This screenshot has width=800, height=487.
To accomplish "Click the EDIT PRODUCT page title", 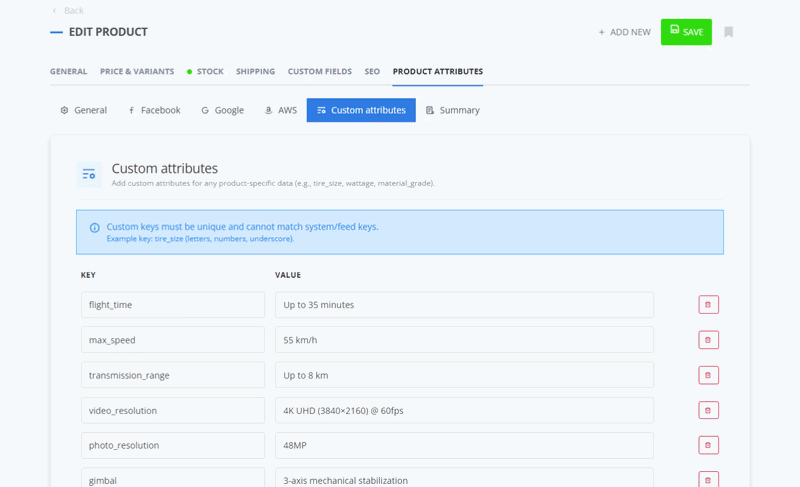I will [x=108, y=32].
